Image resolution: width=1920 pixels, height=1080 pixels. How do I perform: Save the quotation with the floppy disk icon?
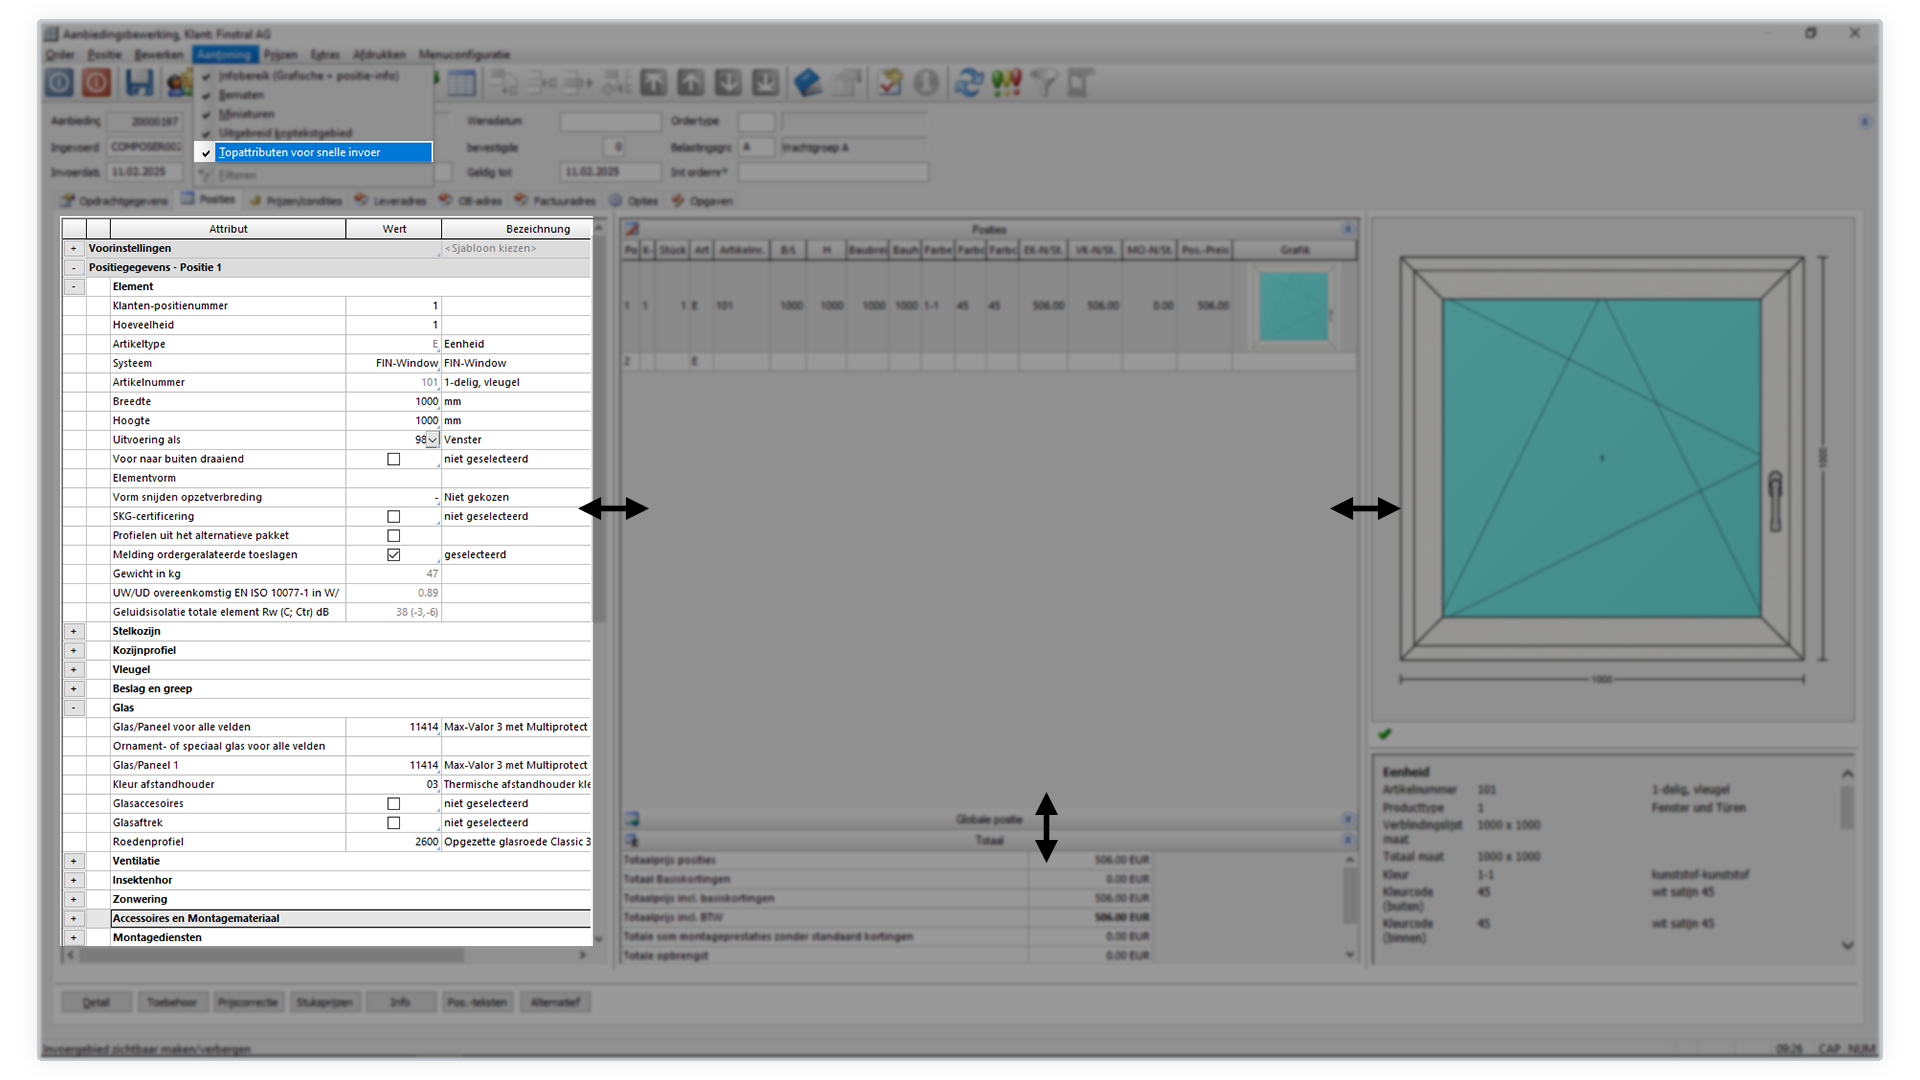(x=139, y=83)
